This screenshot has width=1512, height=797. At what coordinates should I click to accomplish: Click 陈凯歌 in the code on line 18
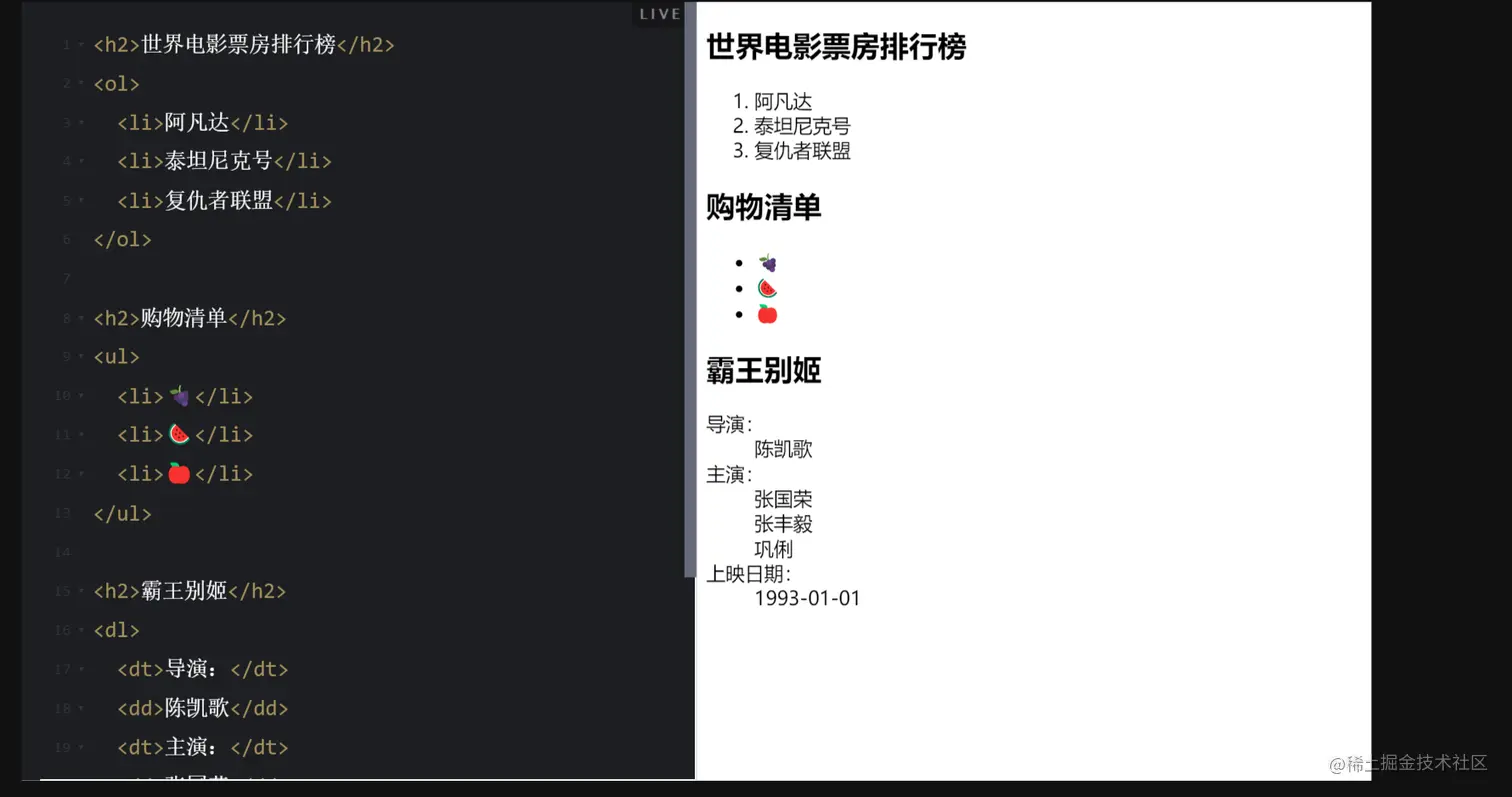point(197,708)
